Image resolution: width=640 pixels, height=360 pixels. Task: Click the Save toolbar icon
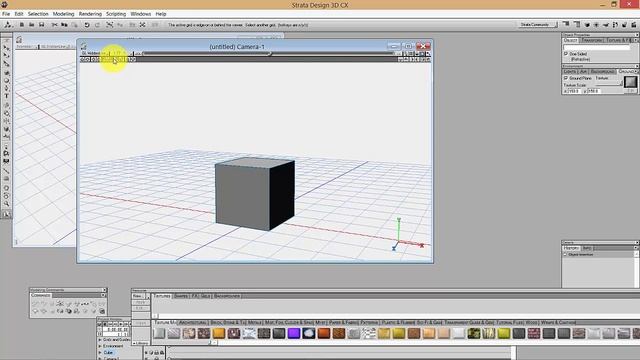pyautogui.click(x=41, y=25)
